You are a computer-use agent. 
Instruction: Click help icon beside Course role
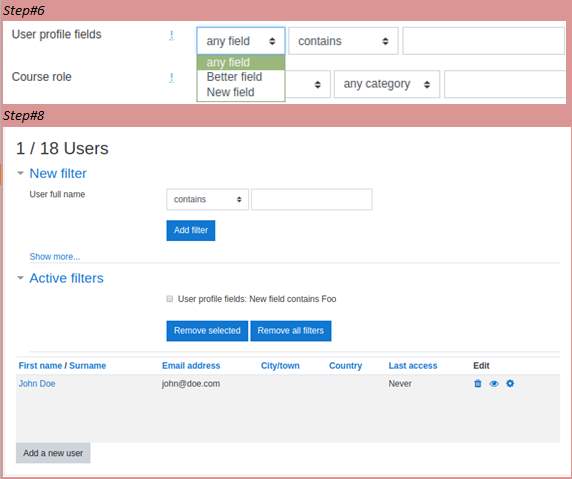pos(171,78)
